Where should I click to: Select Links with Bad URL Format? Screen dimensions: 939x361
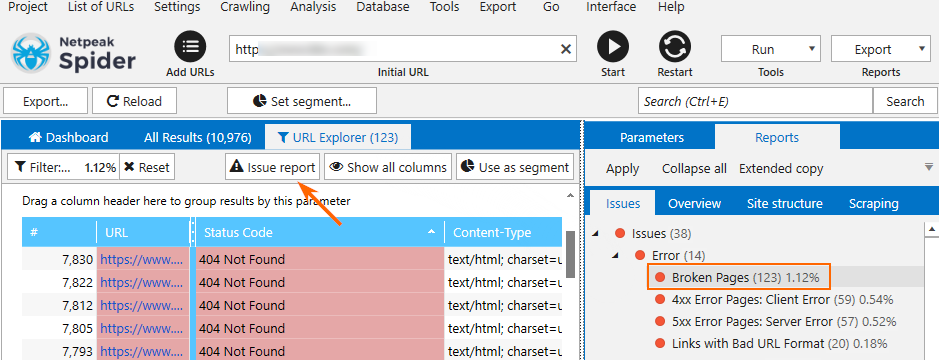pyautogui.click(x=779, y=344)
